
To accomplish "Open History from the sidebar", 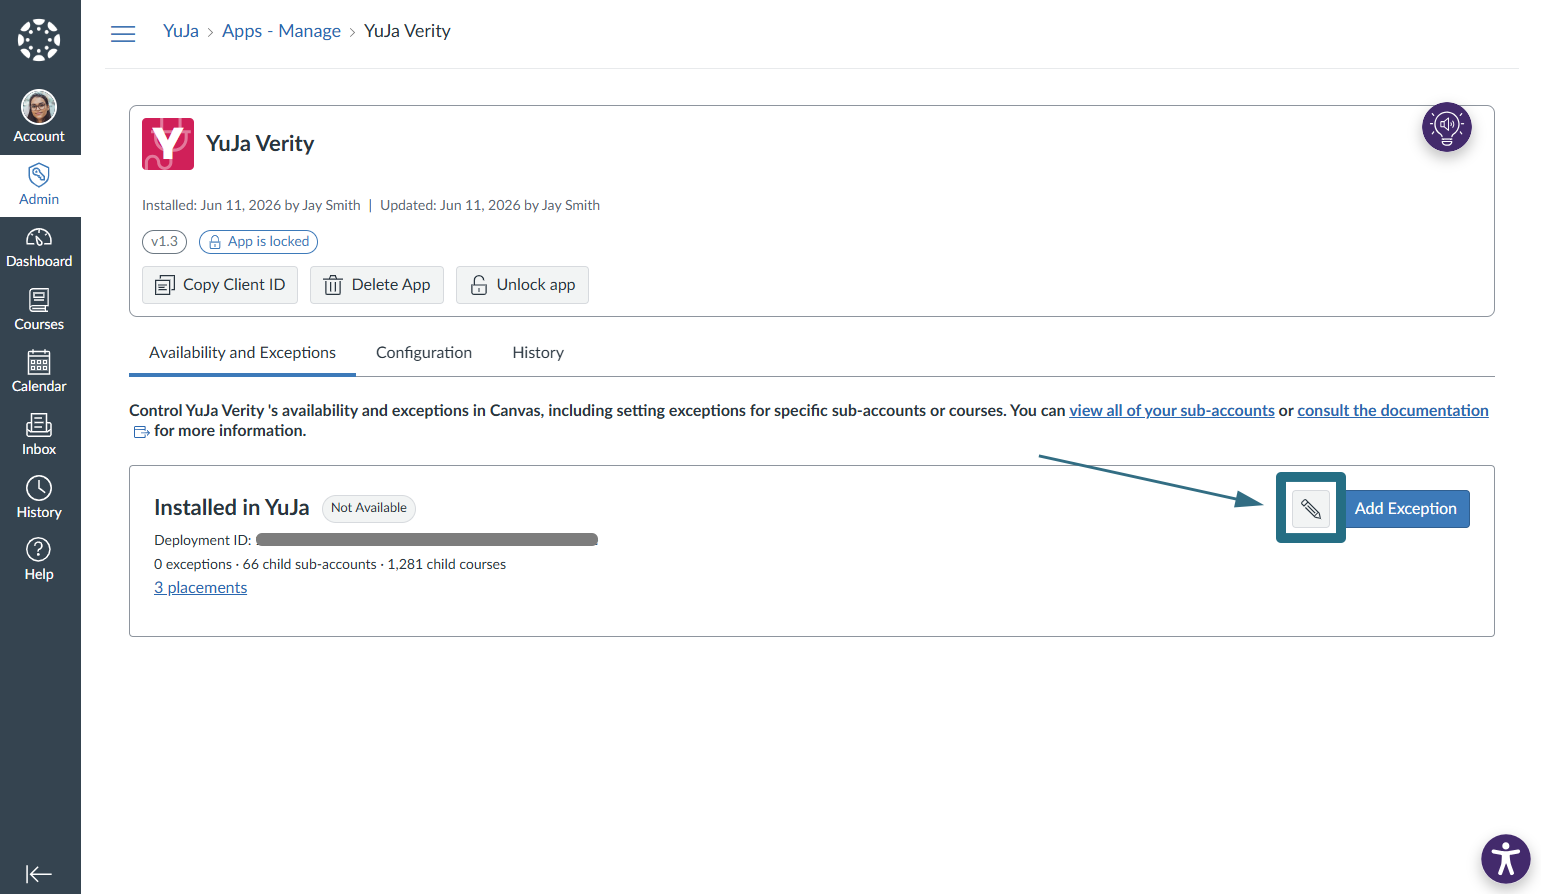I will coord(39,498).
